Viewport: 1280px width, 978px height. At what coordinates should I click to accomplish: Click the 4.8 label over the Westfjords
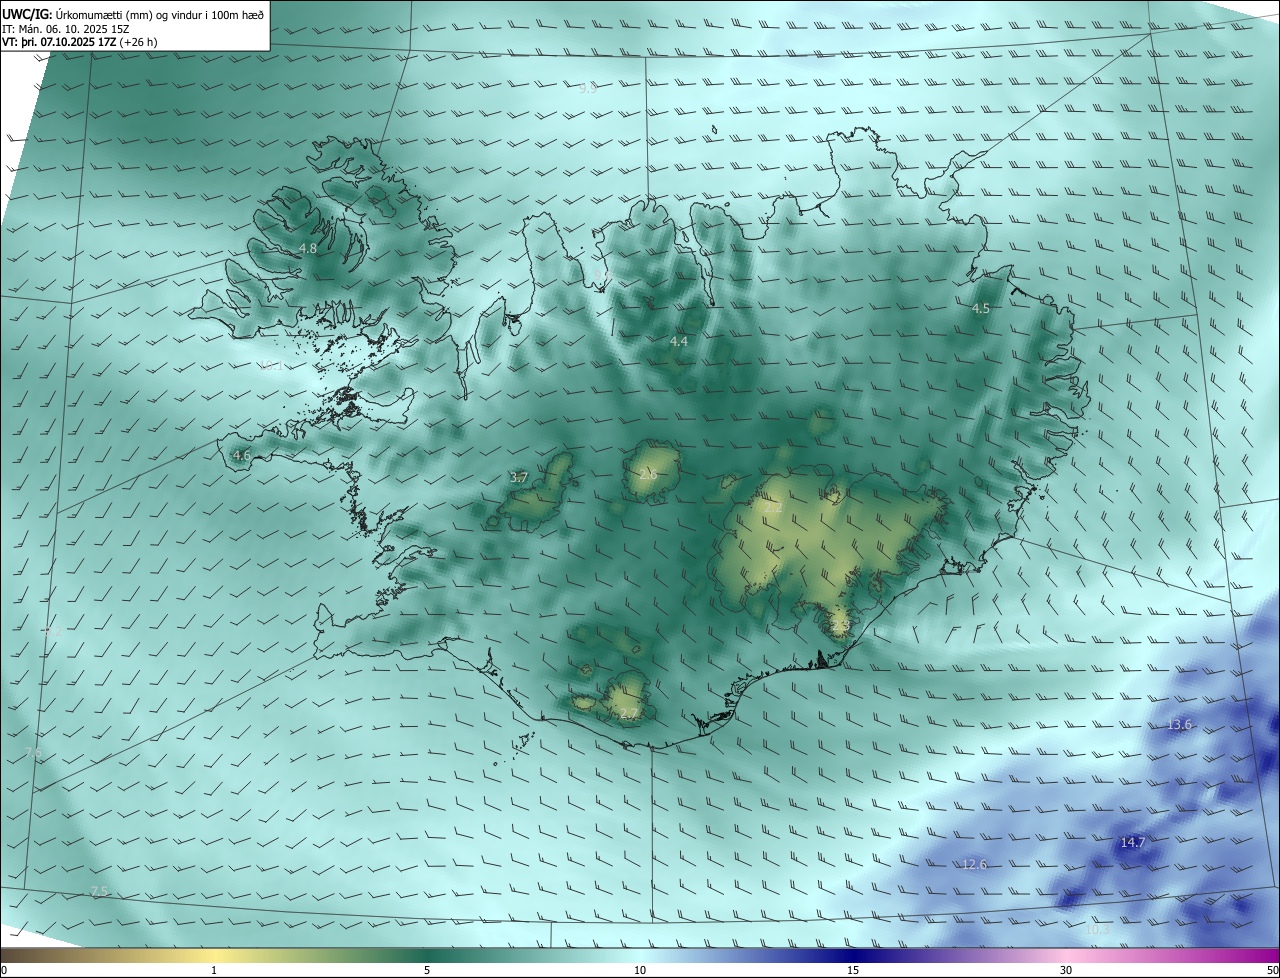308,248
